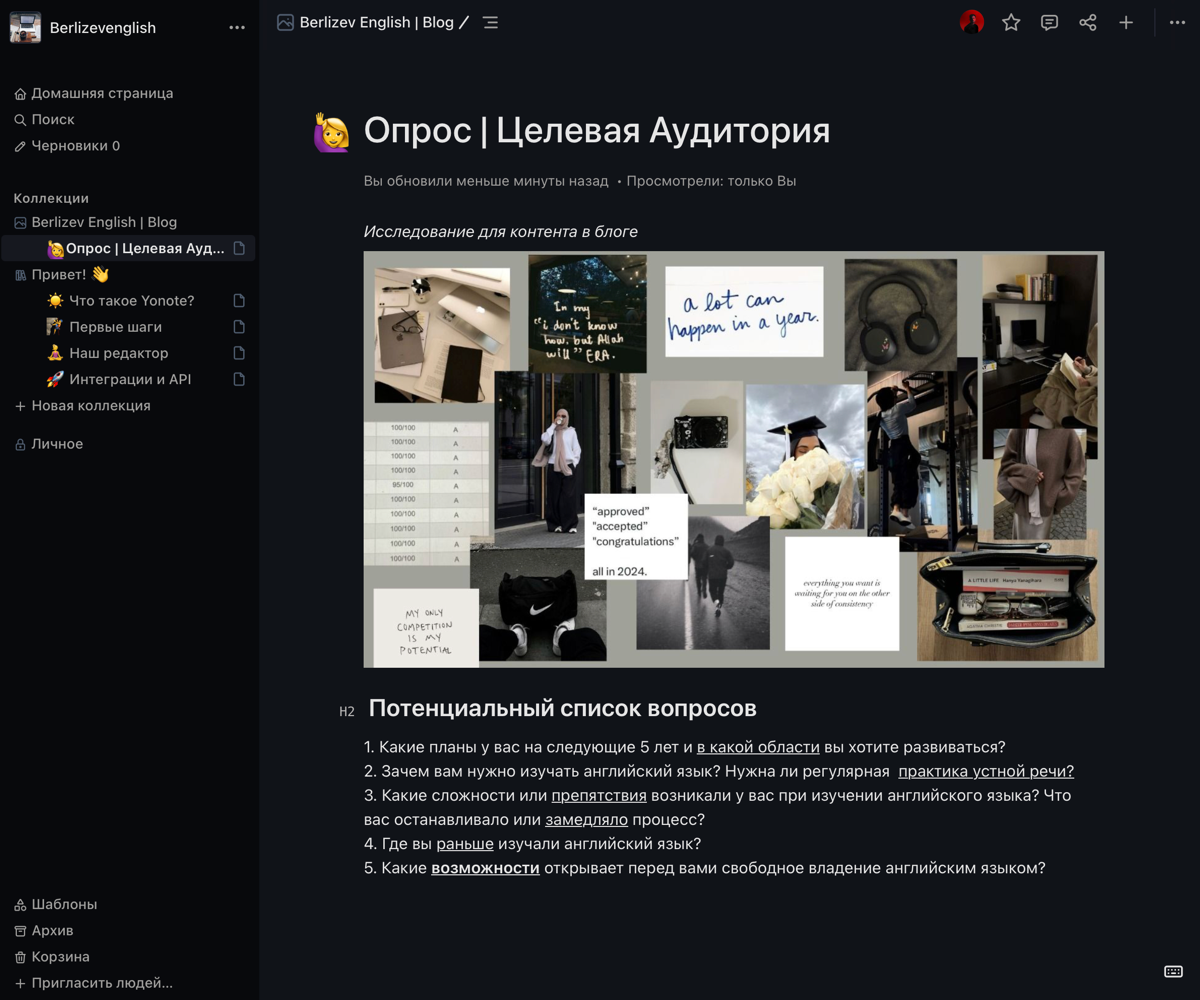Open the H2 block handle
1200x1000 pixels.
[x=347, y=712]
